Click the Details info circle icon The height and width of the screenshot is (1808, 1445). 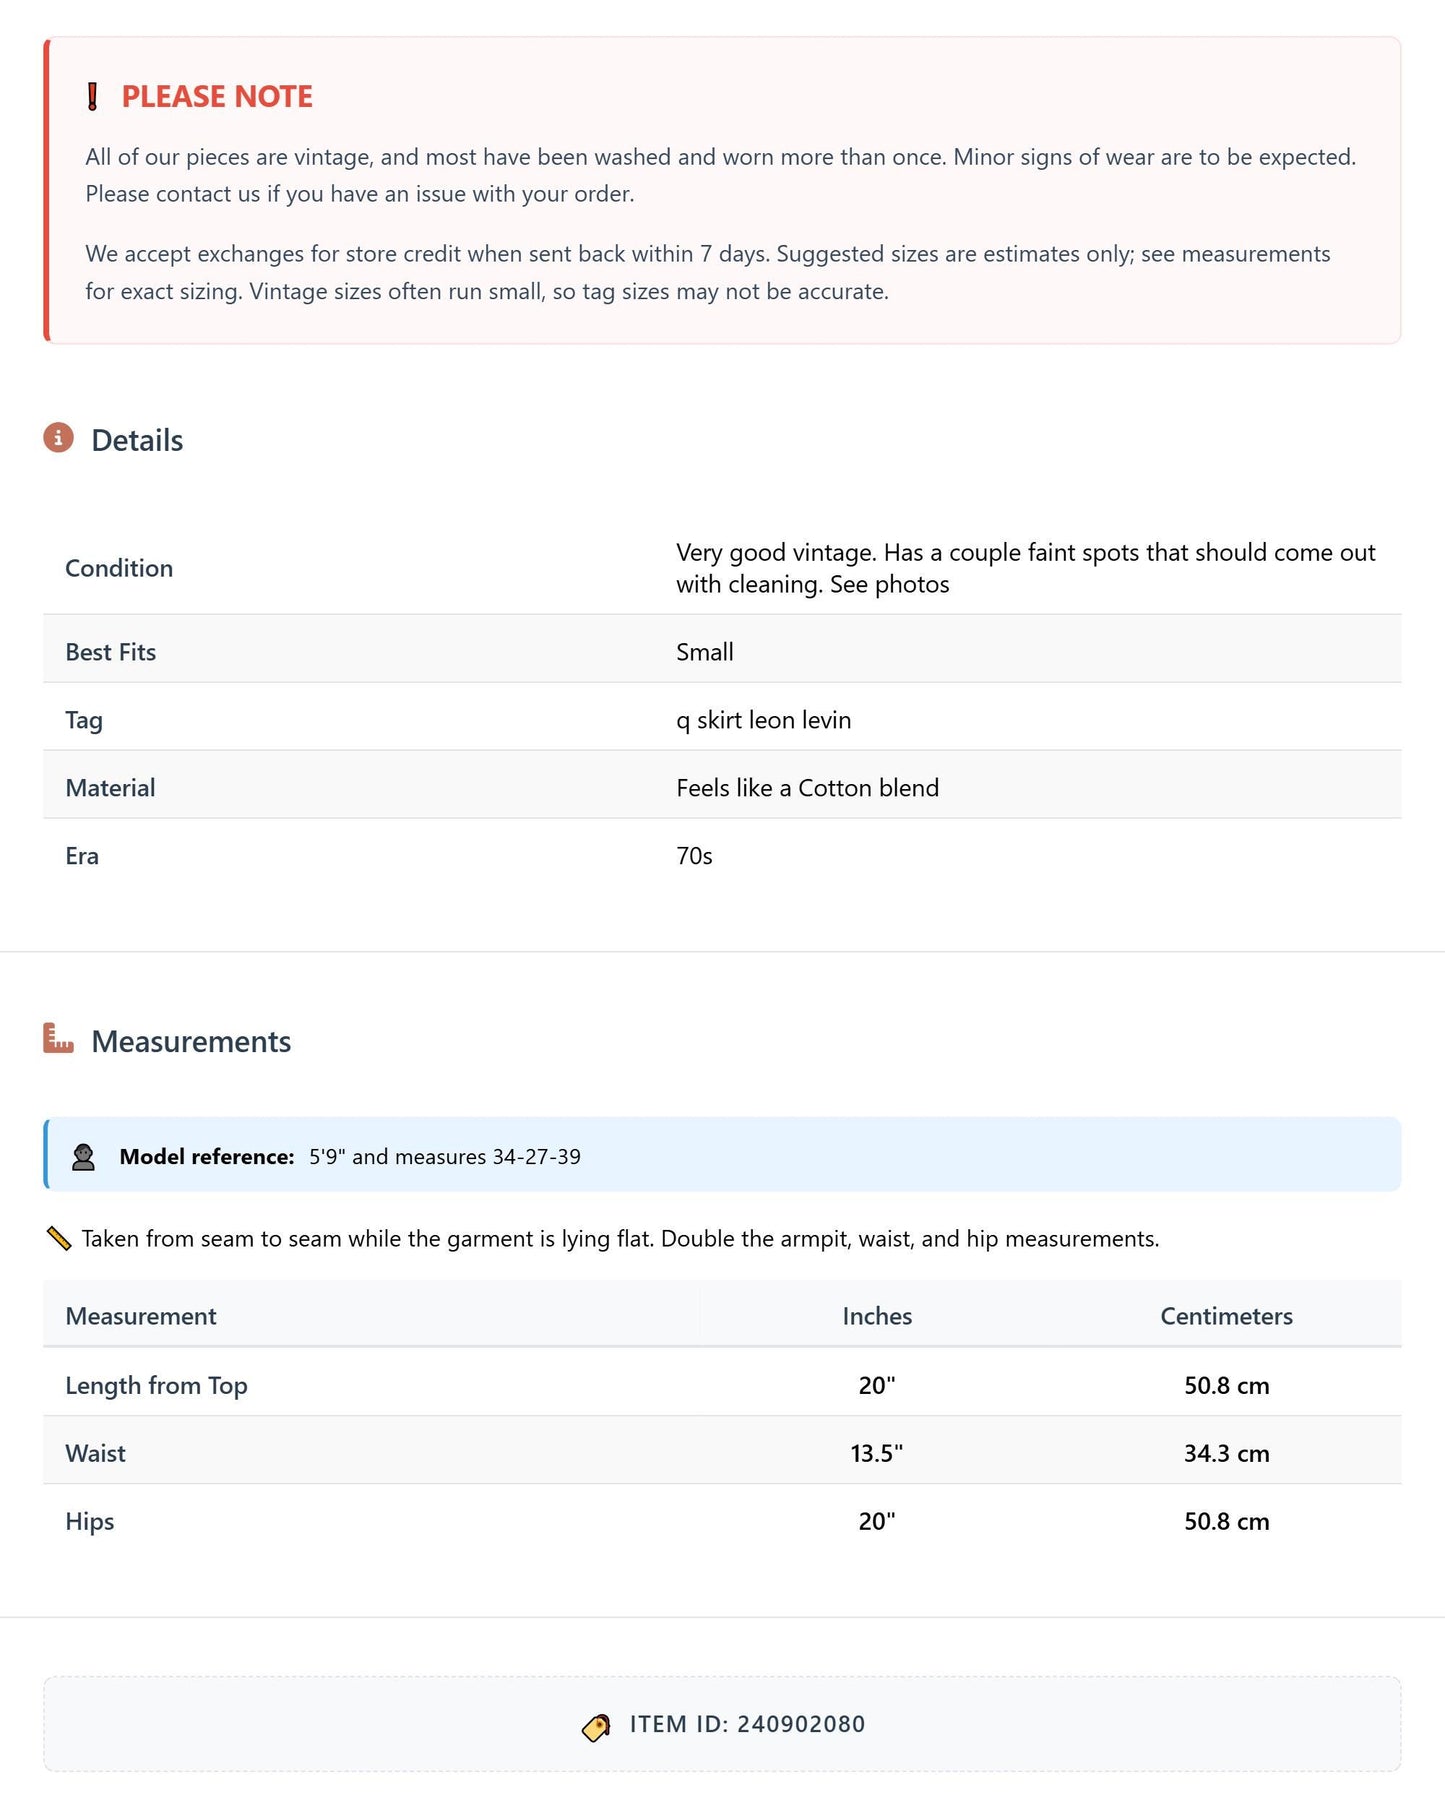(58, 437)
